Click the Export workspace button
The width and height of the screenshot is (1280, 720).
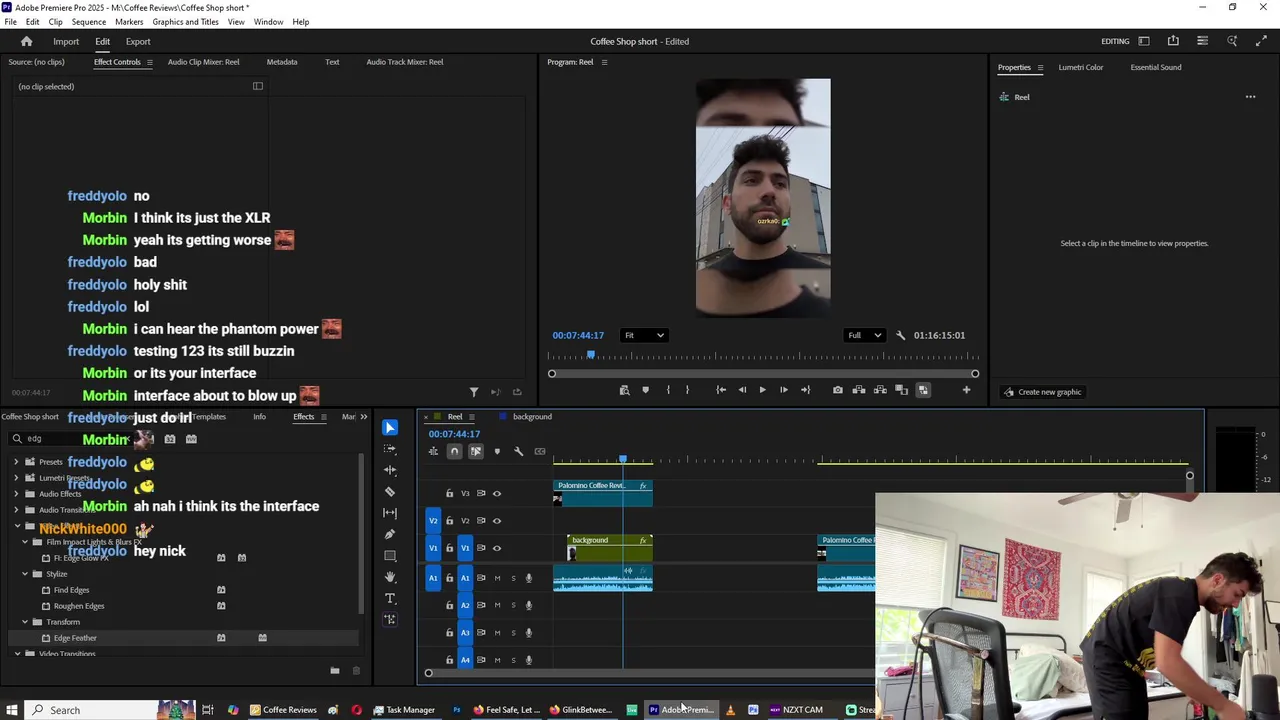(138, 41)
